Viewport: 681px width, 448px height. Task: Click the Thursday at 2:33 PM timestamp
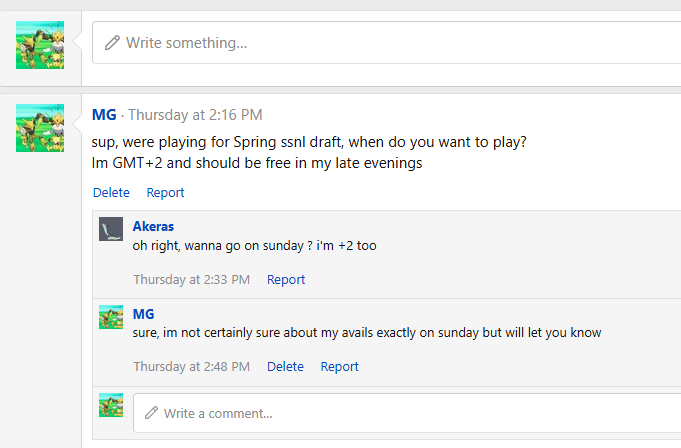(x=192, y=280)
